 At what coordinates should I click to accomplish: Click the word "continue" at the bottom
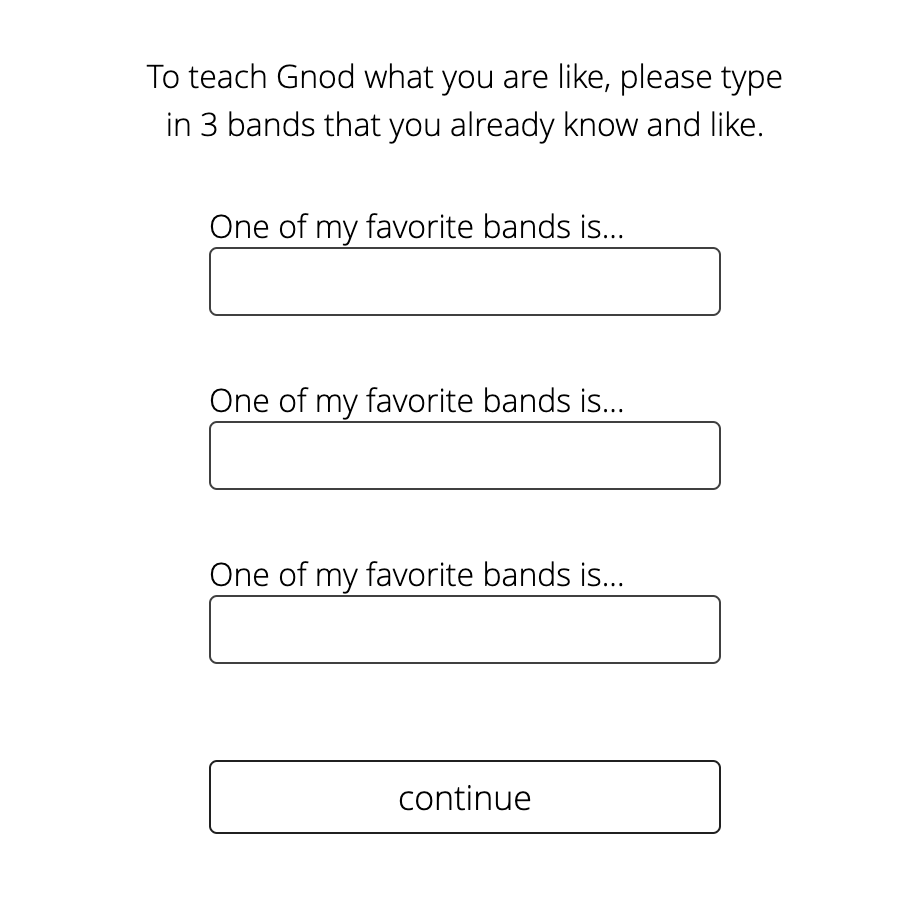click(x=464, y=798)
